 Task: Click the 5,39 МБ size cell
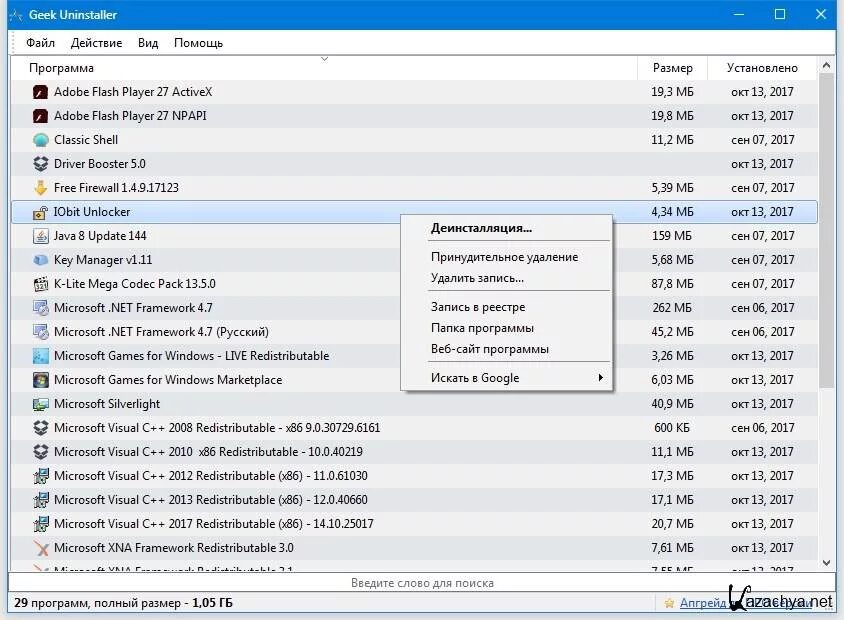point(672,188)
